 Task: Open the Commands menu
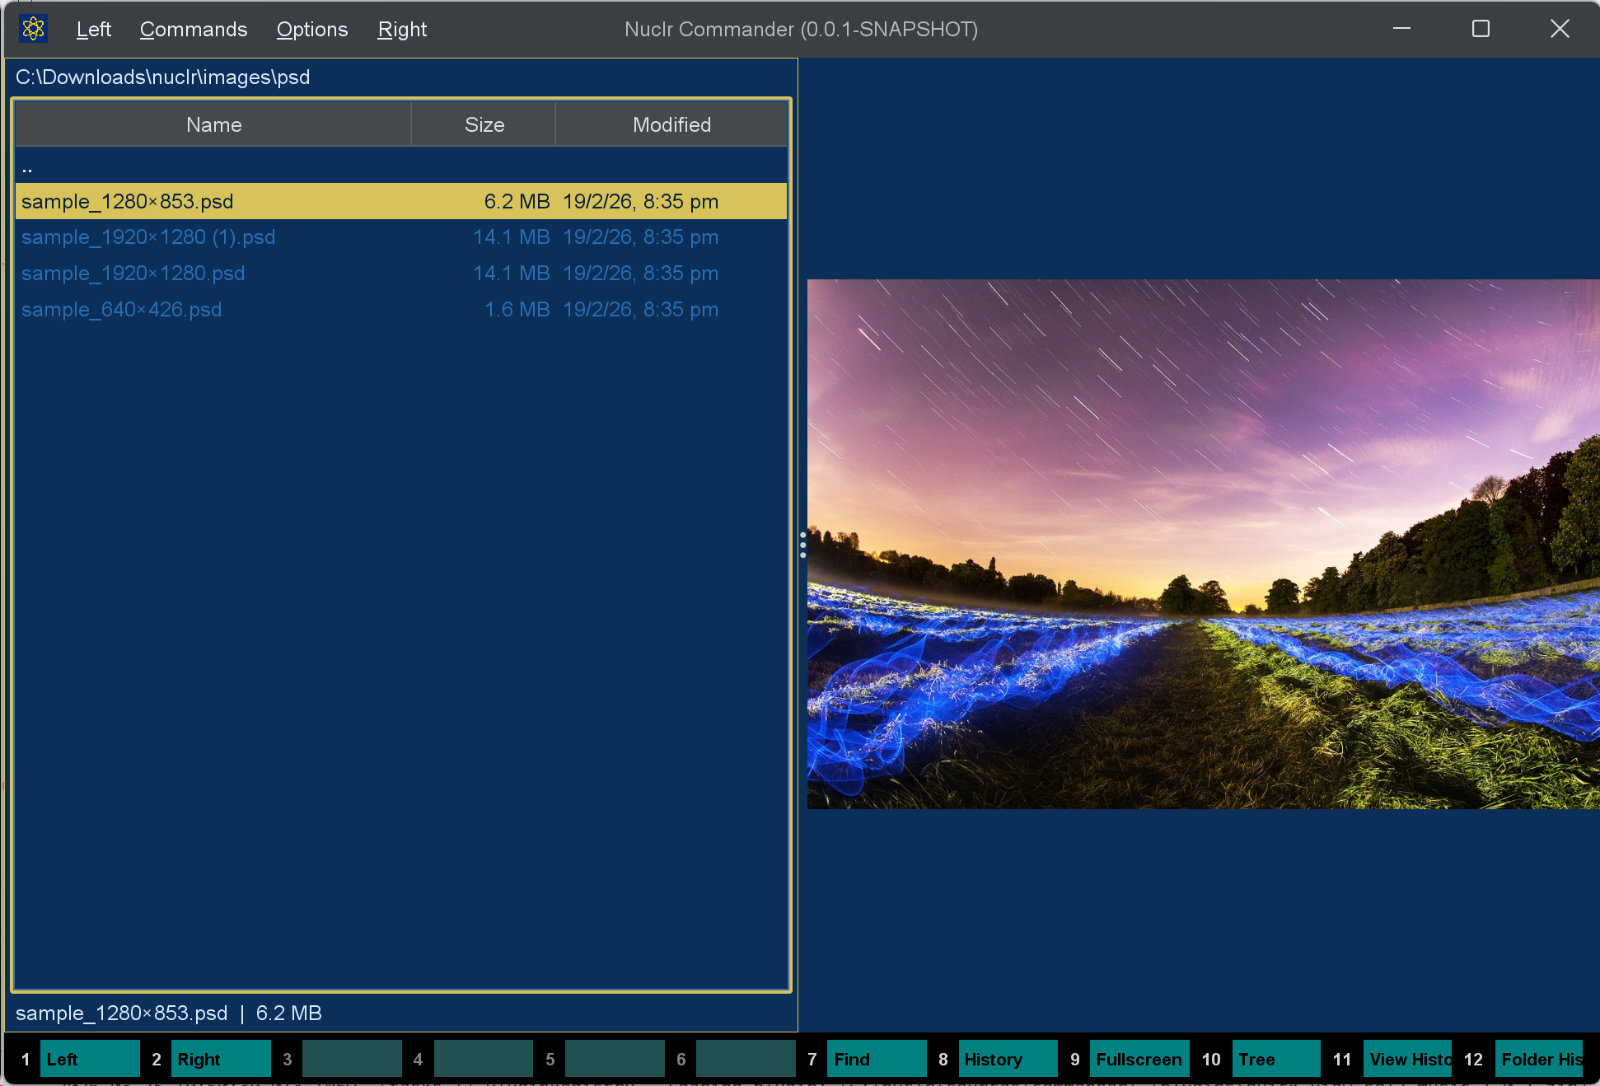(193, 29)
